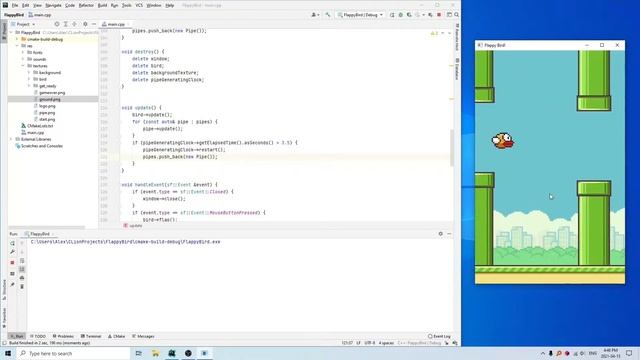Click wrench icon in Run panel
Screen dimensions: 640x360
[x=12, y=252]
